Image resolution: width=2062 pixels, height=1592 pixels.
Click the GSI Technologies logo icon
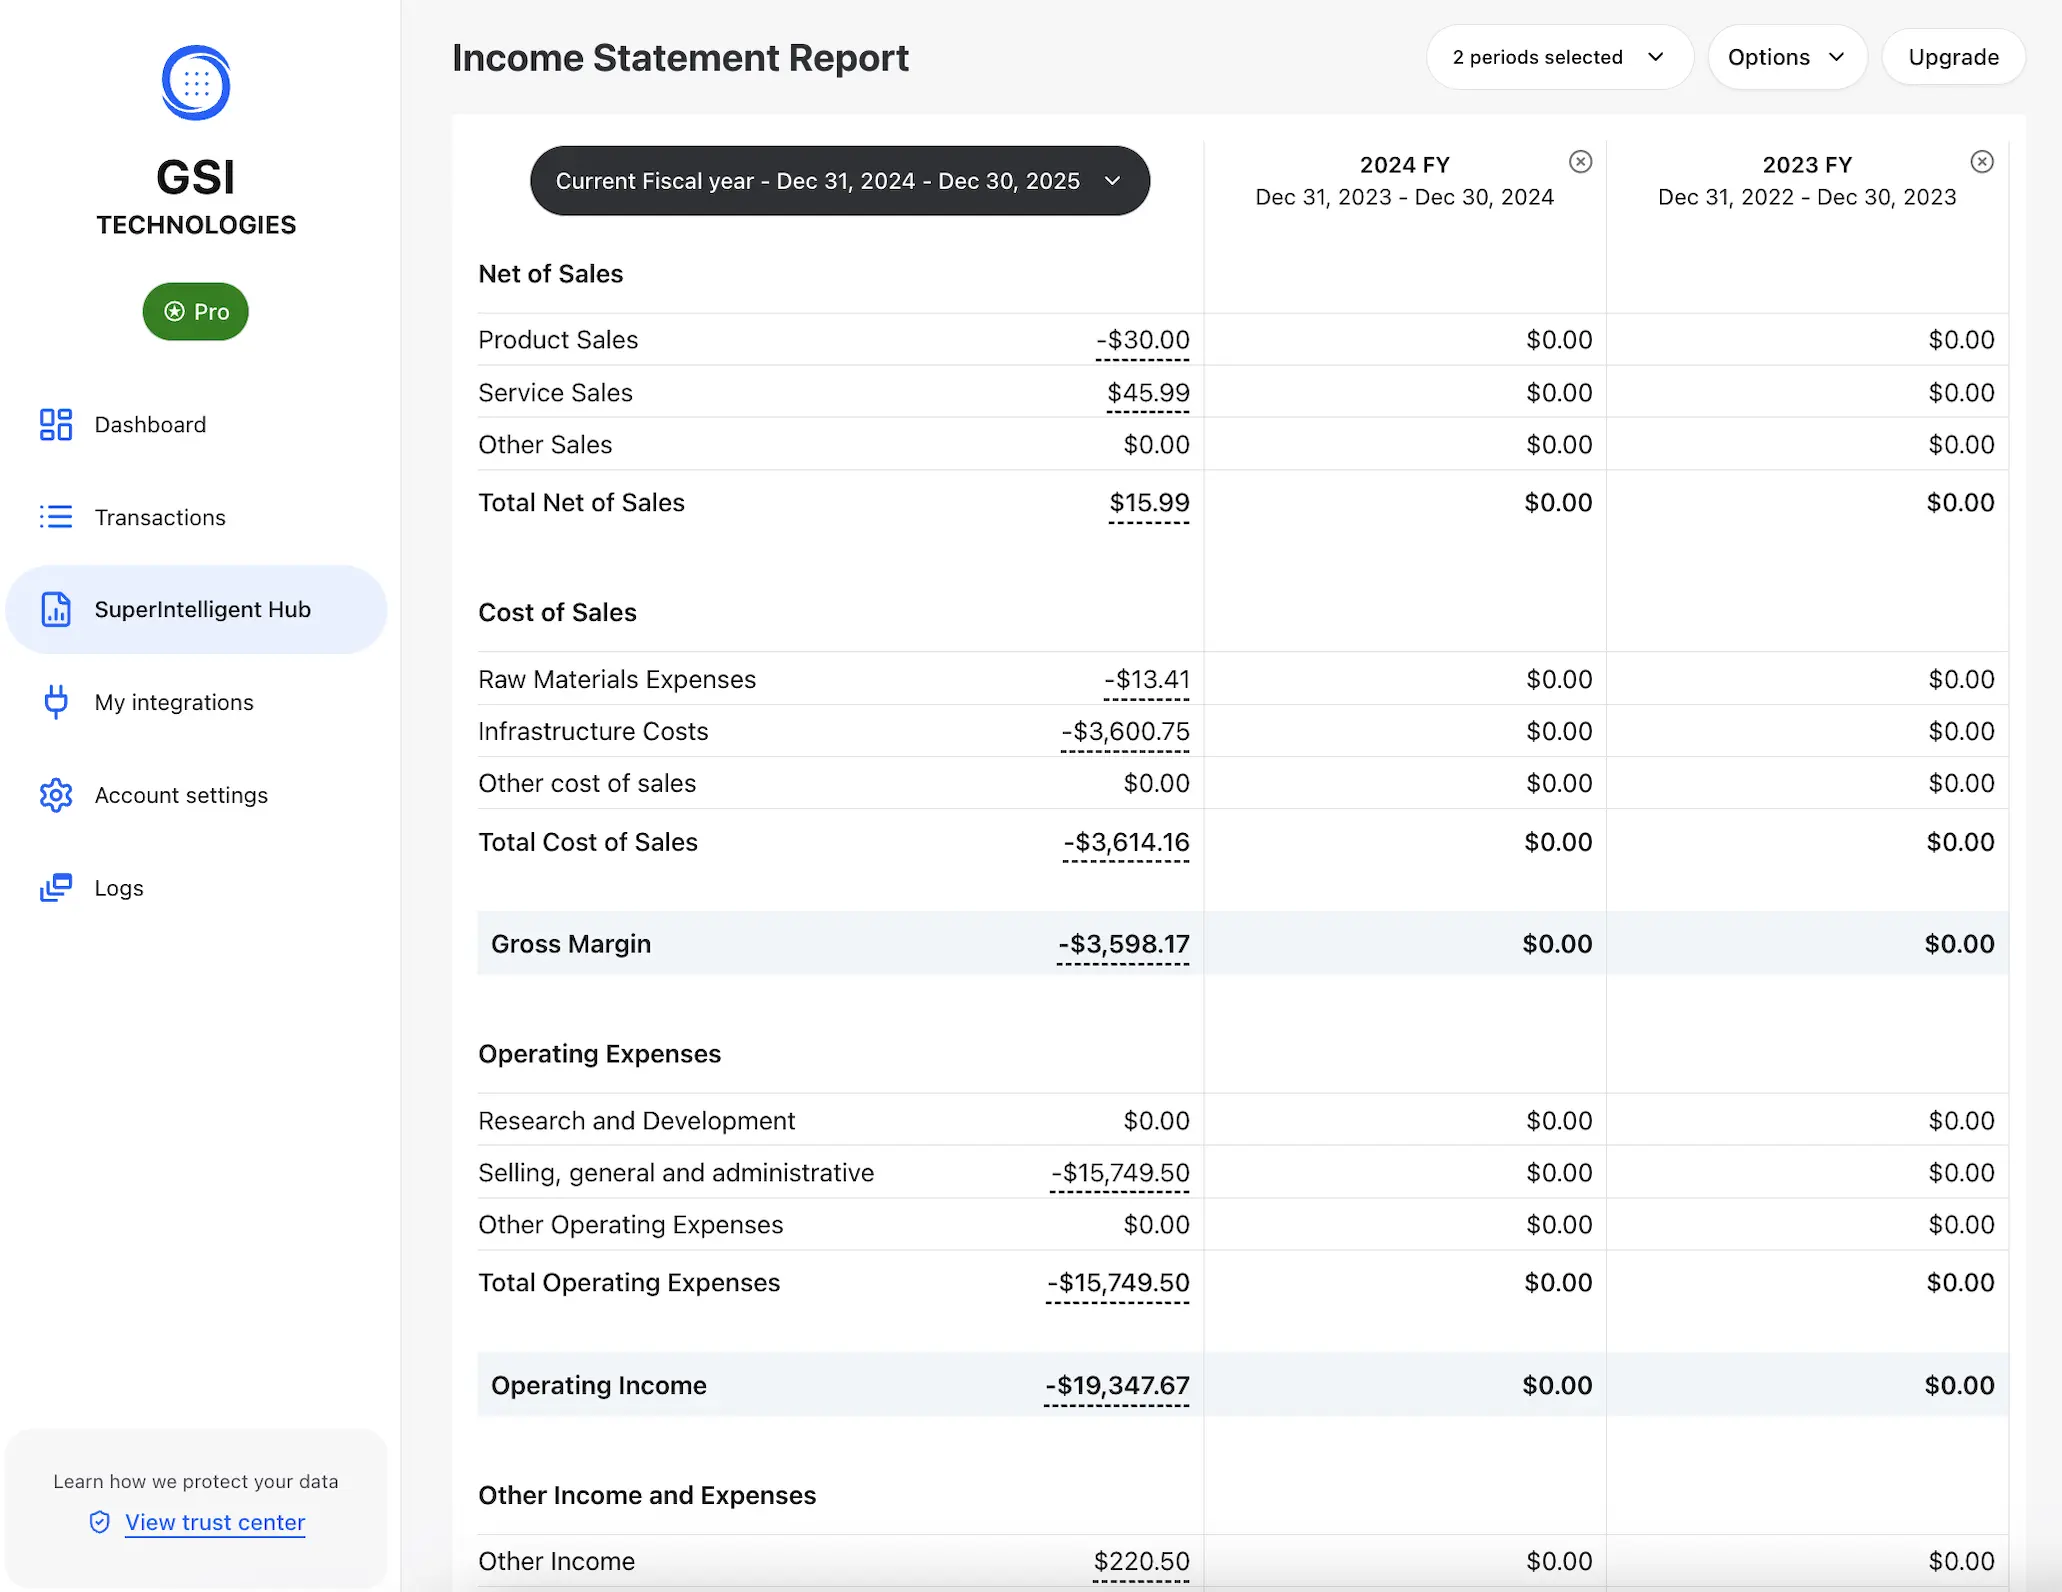click(x=196, y=83)
